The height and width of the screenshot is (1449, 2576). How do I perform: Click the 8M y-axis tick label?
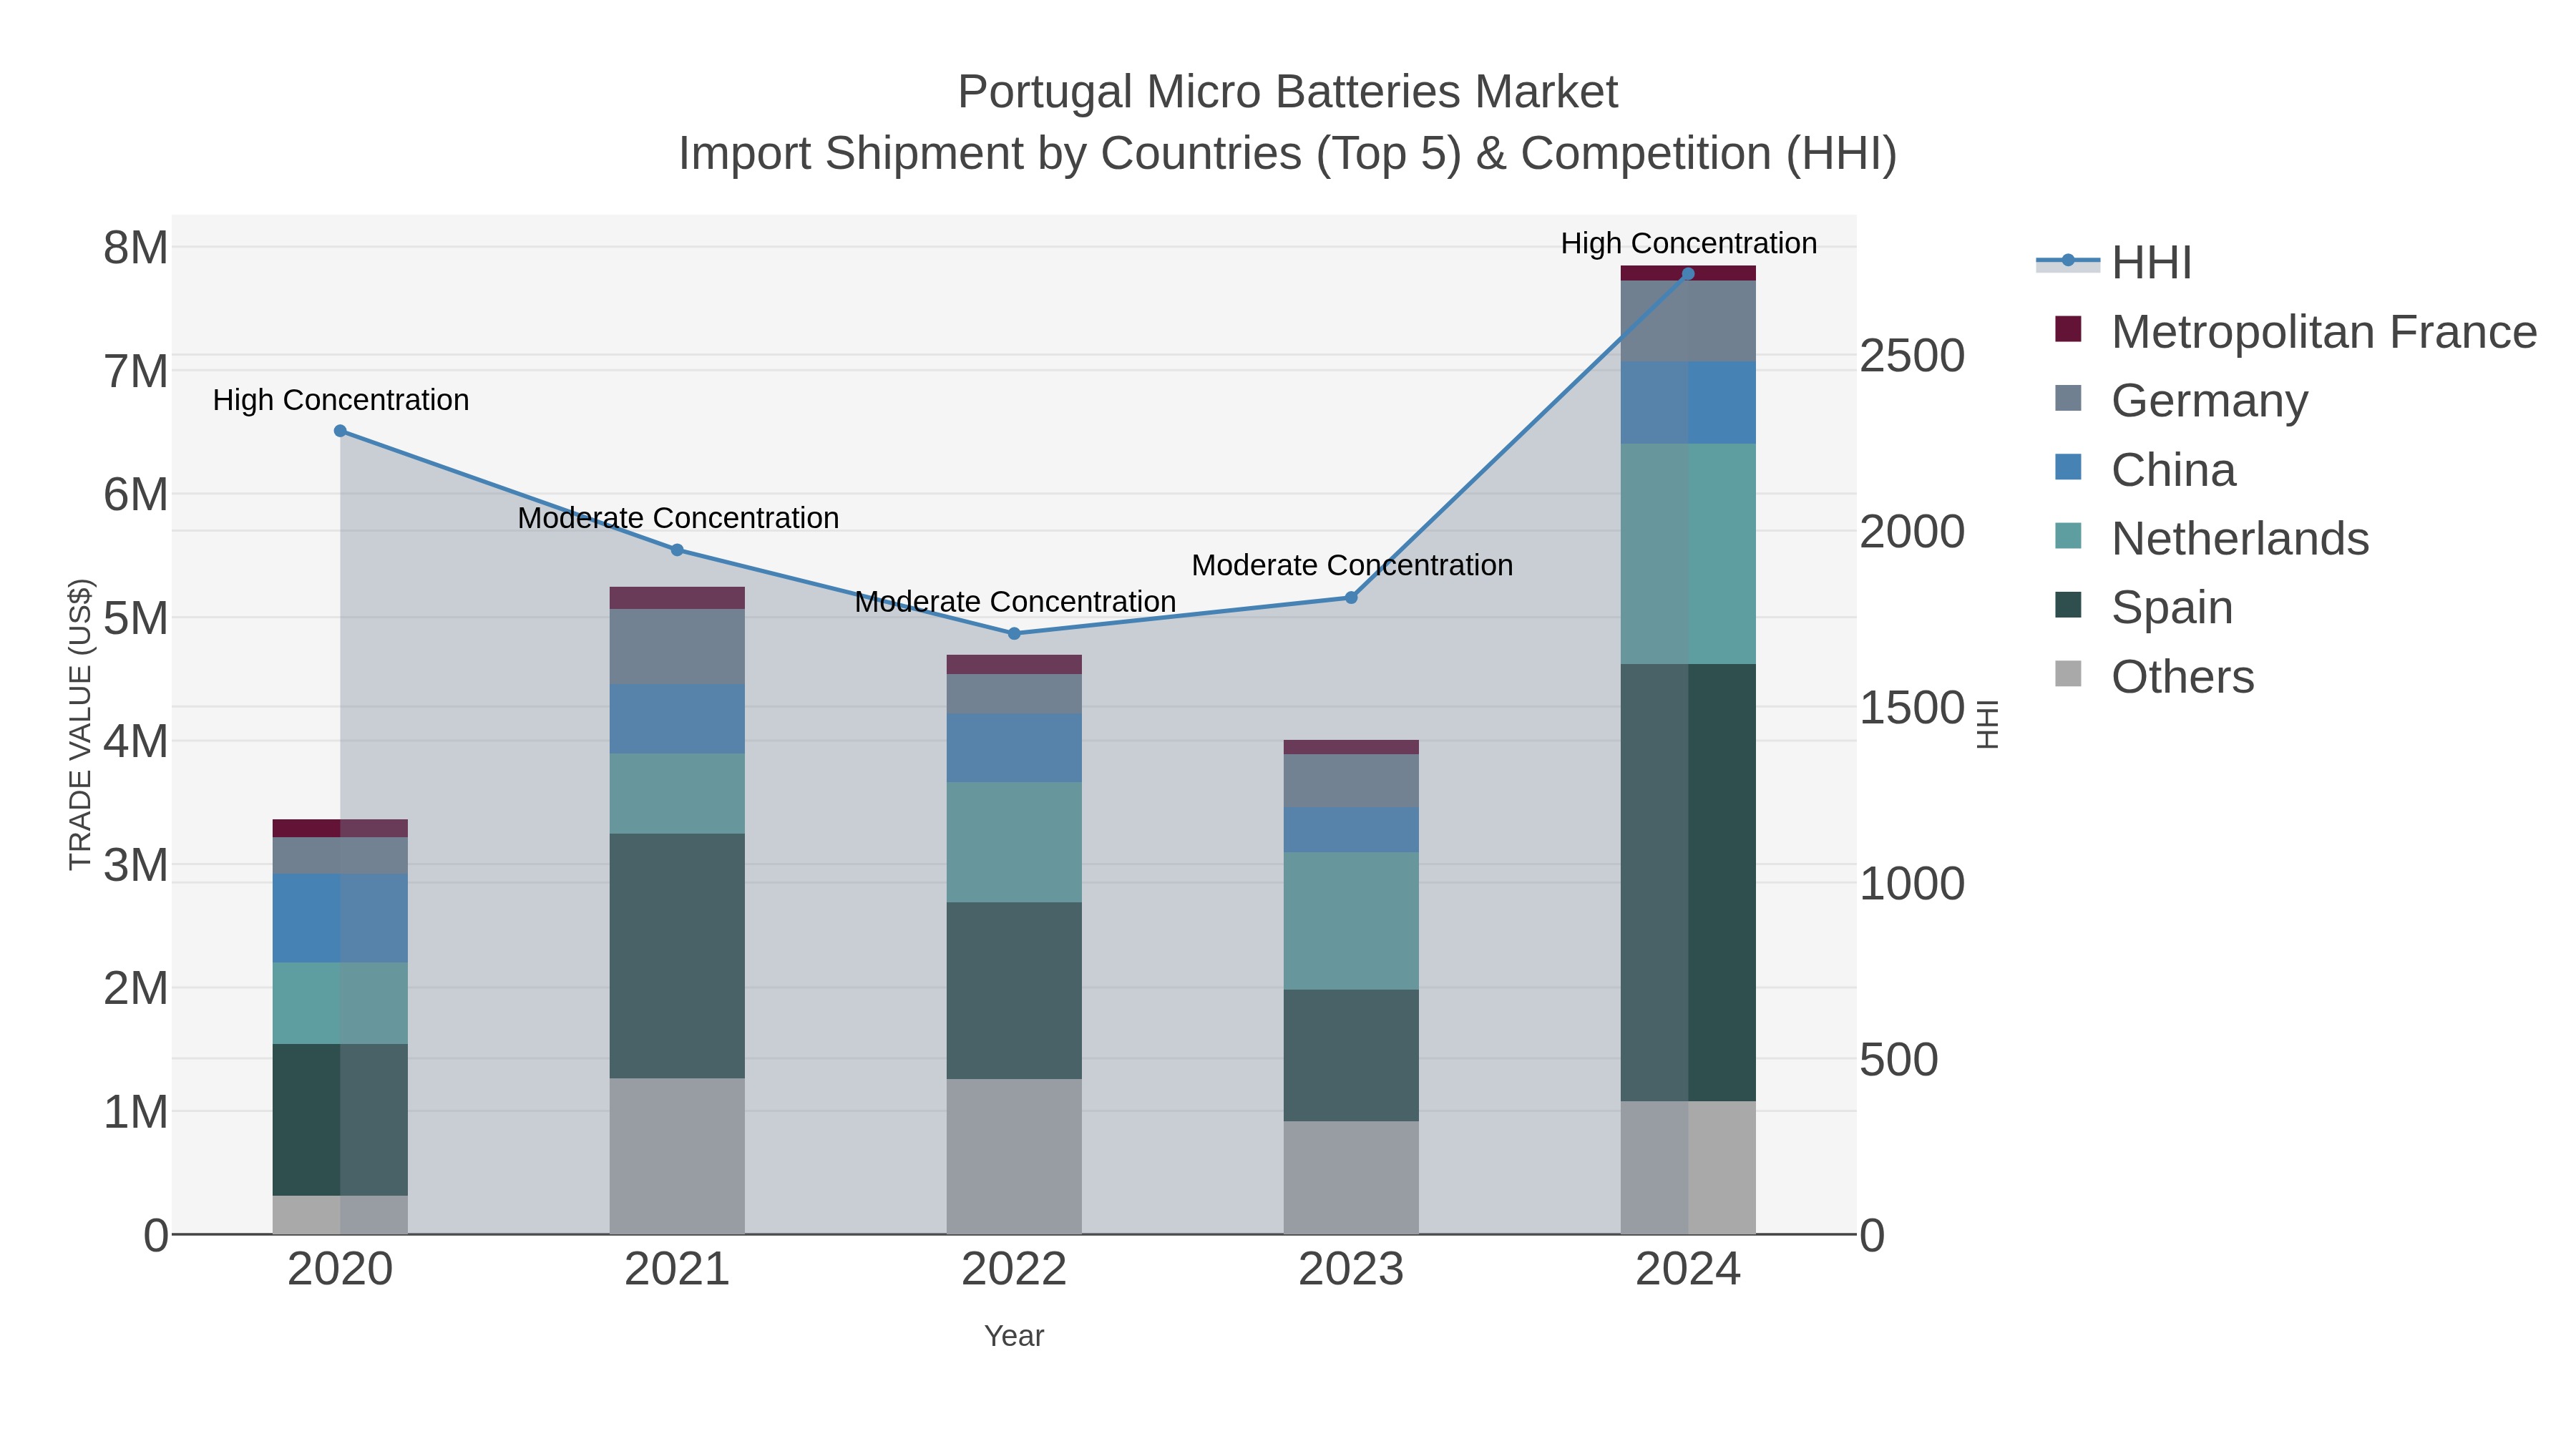[136, 247]
